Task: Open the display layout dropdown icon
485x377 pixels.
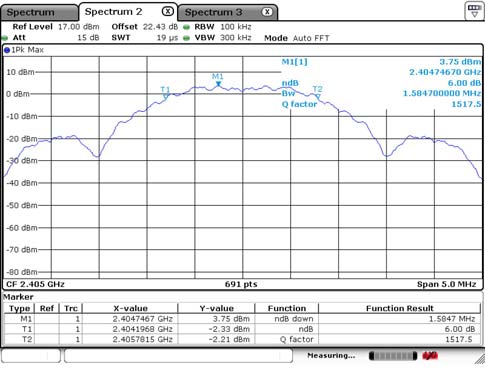Action: pos(474,11)
